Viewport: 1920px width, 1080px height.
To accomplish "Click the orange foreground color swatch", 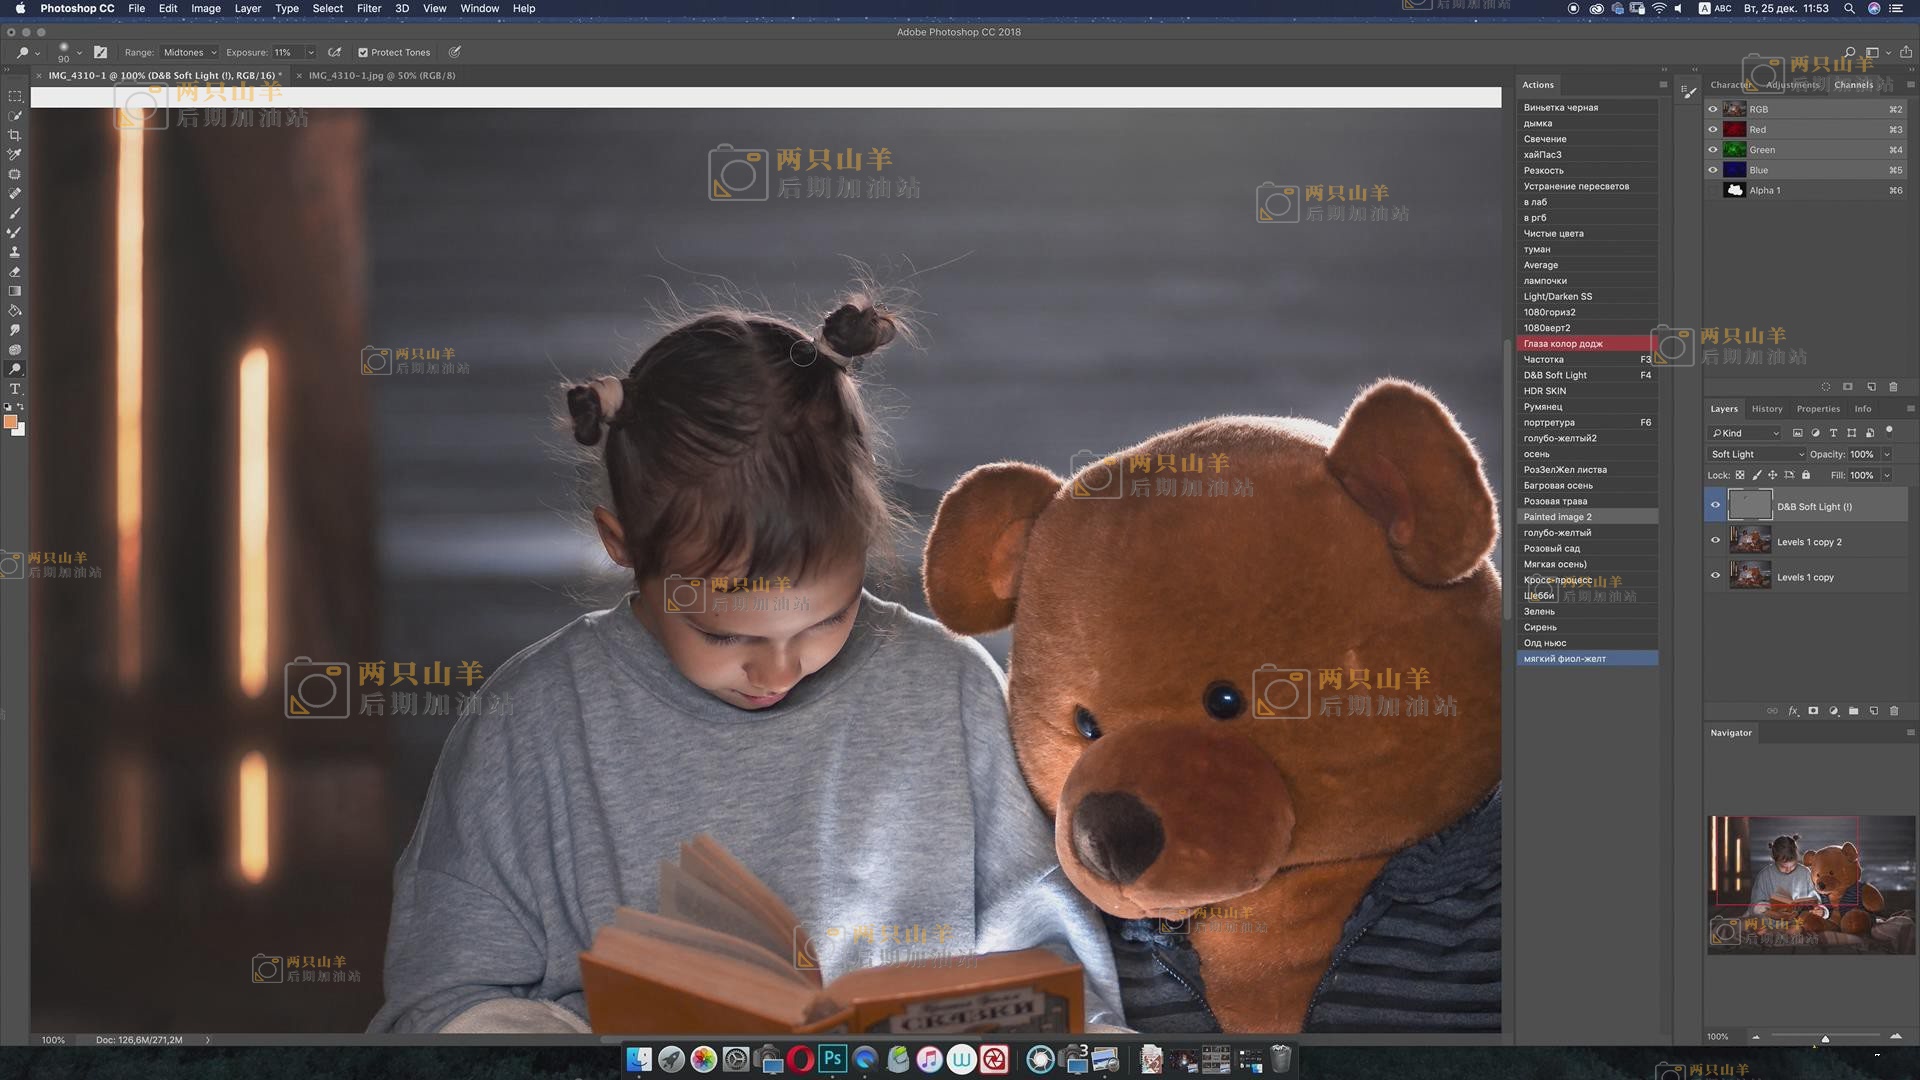I will point(10,422).
